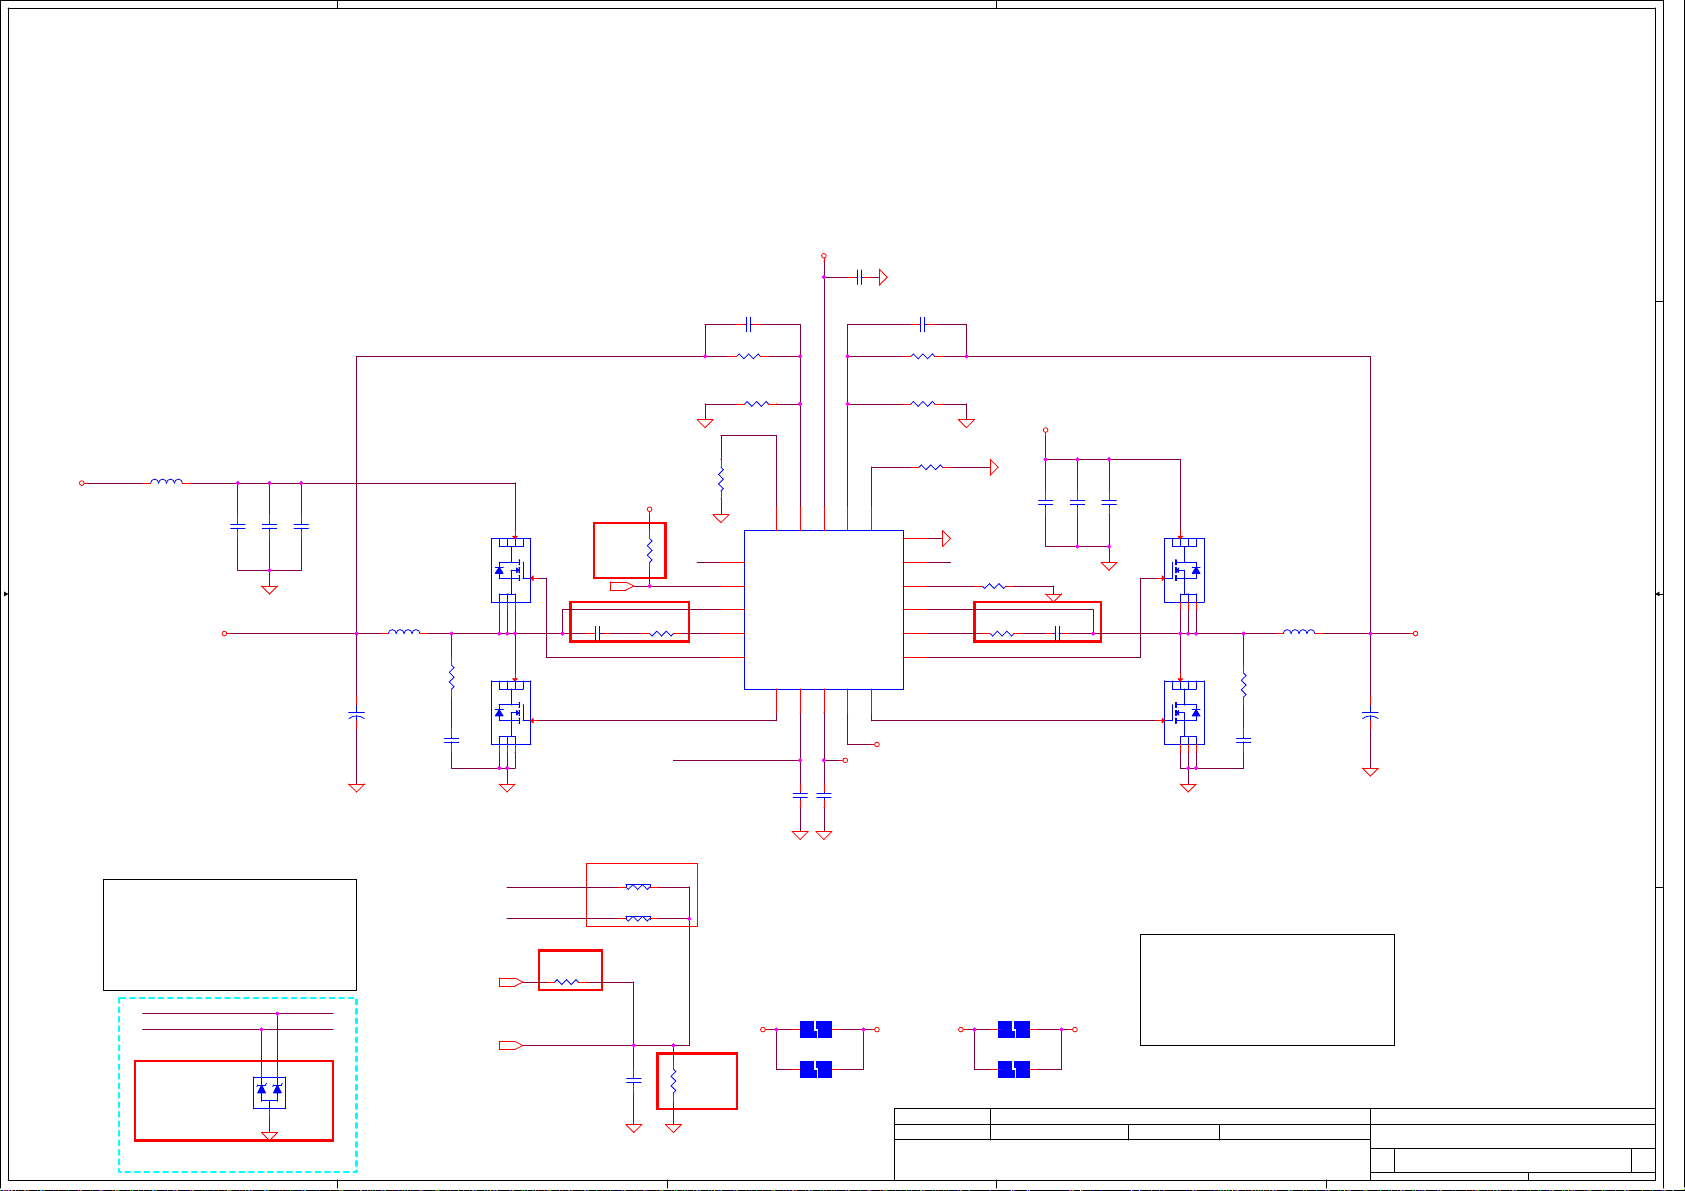Select the series resistor after the upper bottom connector
The width and height of the screenshot is (1685, 1191).
coord(567,982)
